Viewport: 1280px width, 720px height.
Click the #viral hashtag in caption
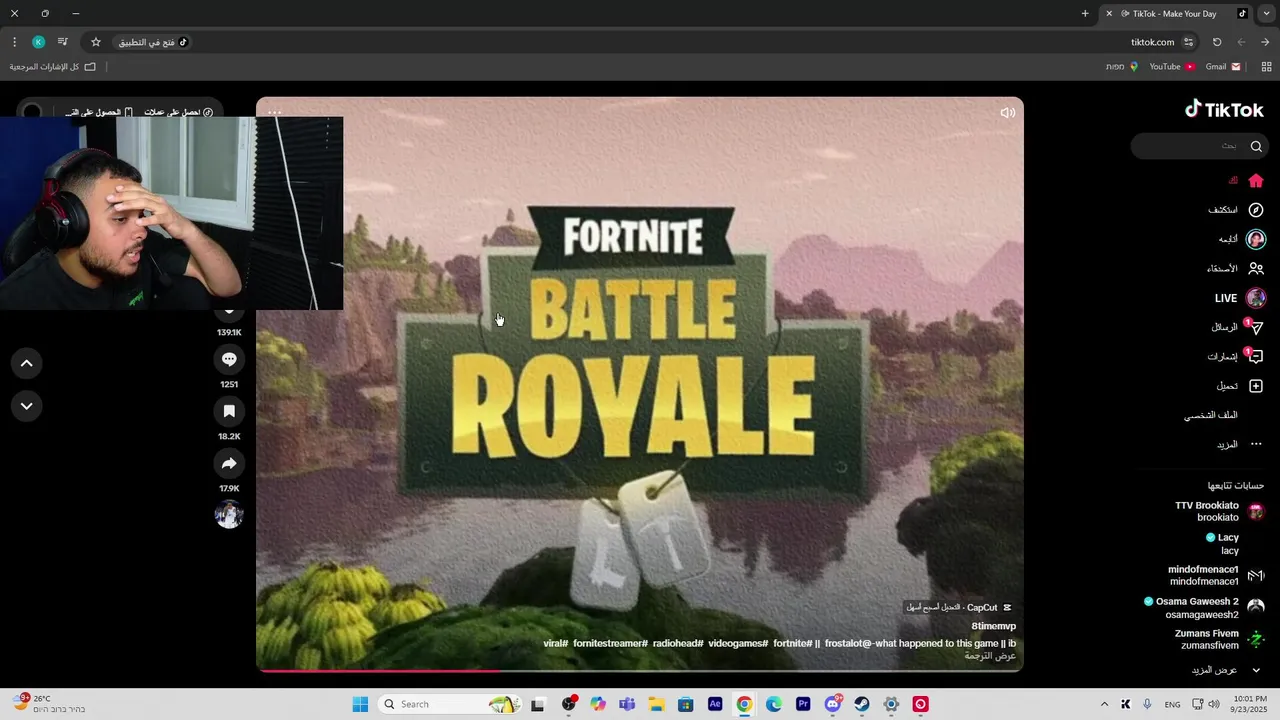coord(555,643)
